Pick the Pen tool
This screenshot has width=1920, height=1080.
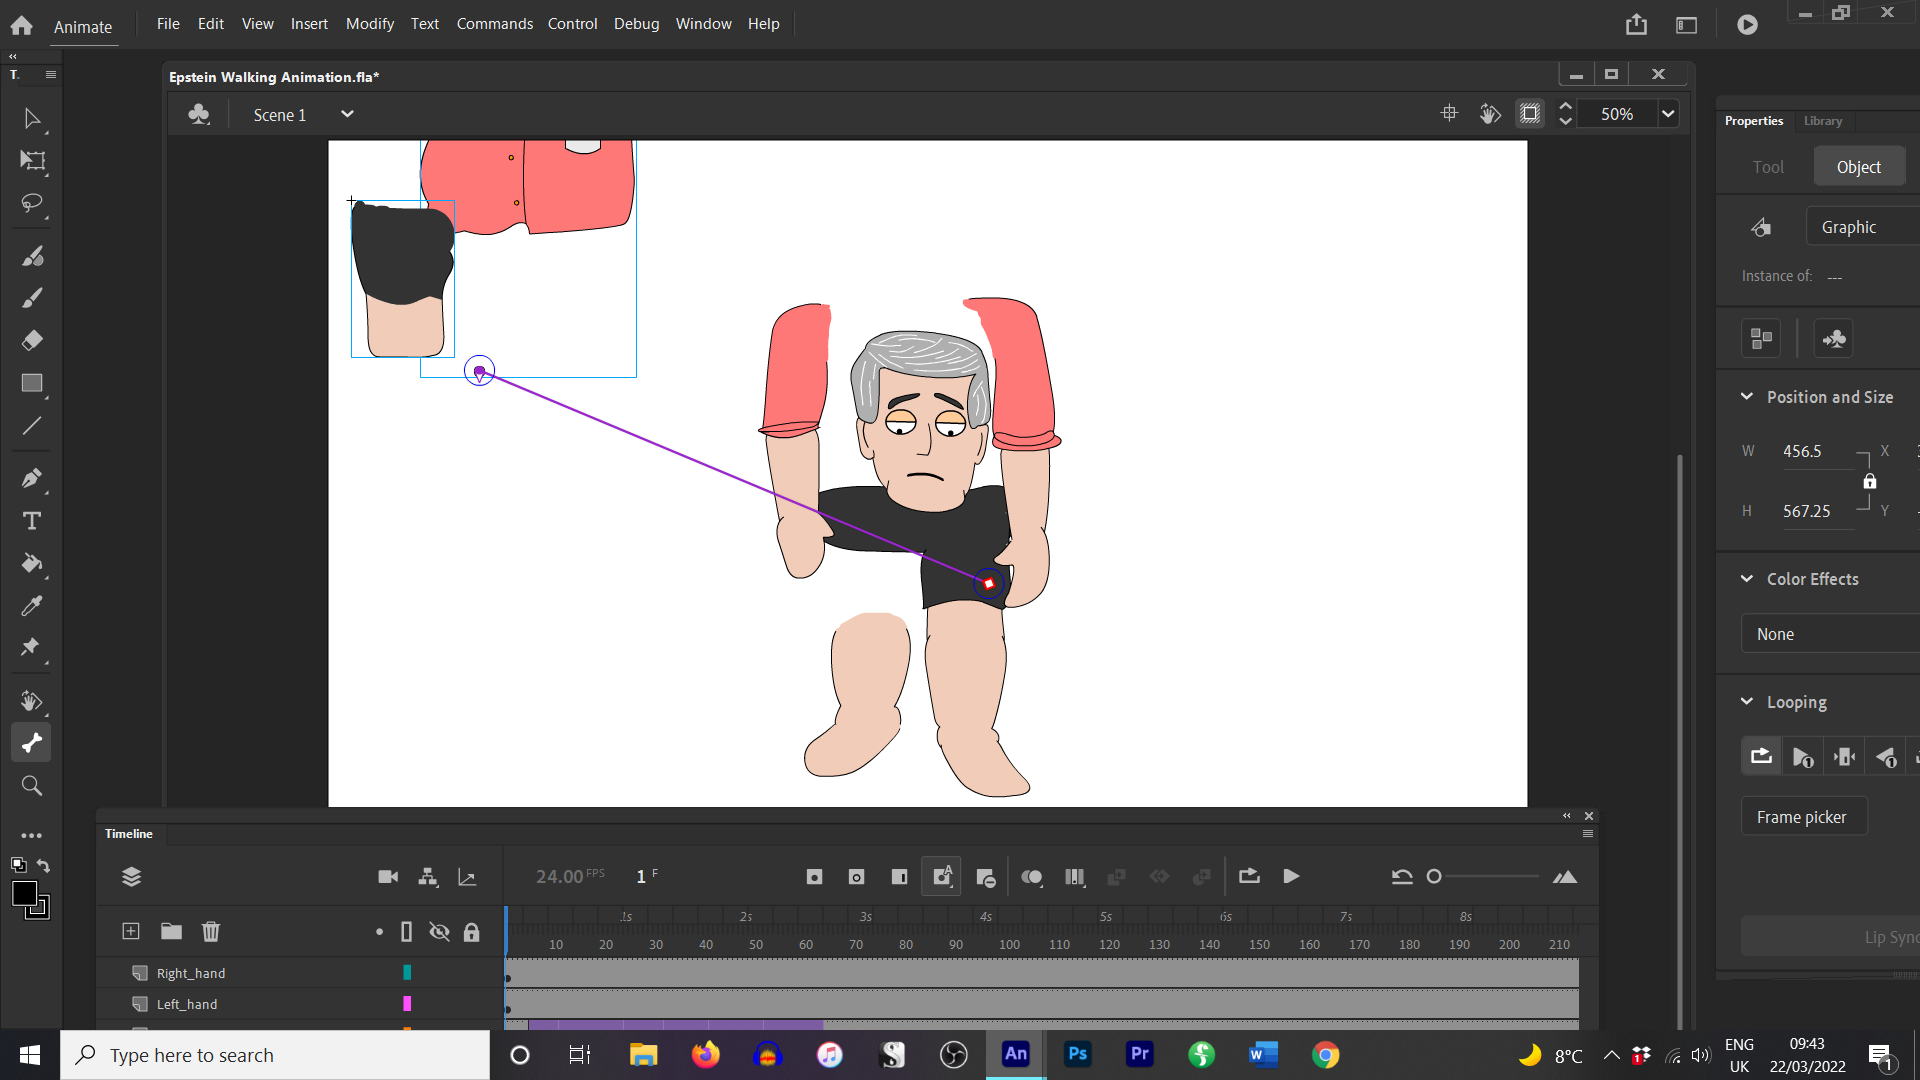31,478
